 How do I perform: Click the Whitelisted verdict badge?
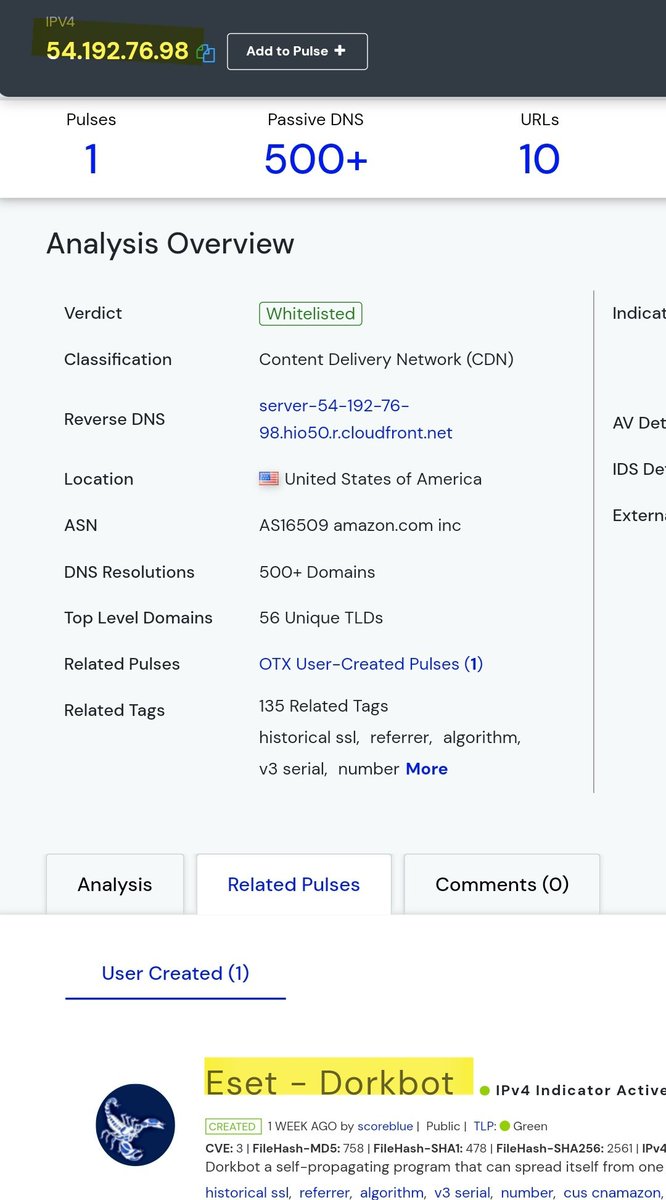[310, 313]
